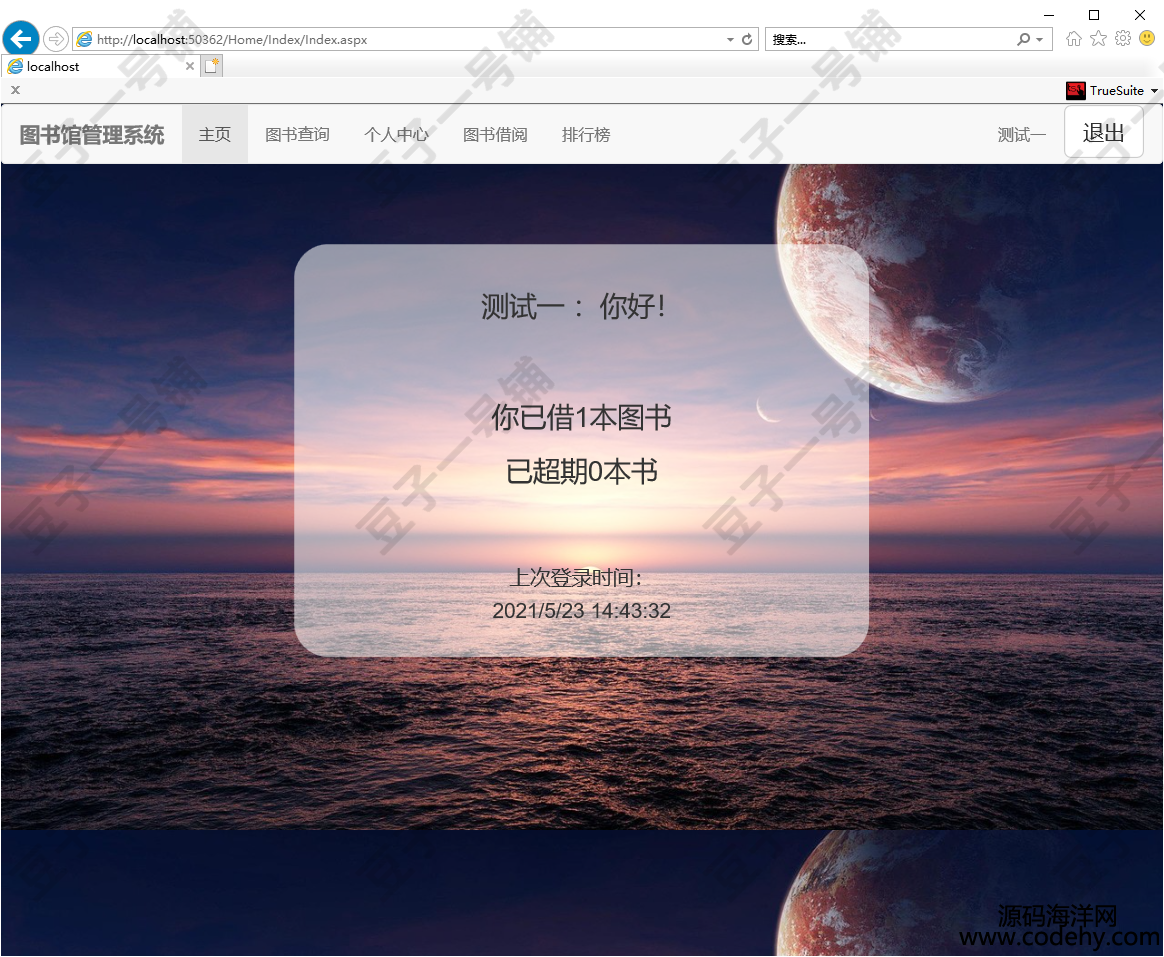This screenshot has width=1164, height=957.
Task: Click the browser Back arrow button
Action: click(21, 39)
